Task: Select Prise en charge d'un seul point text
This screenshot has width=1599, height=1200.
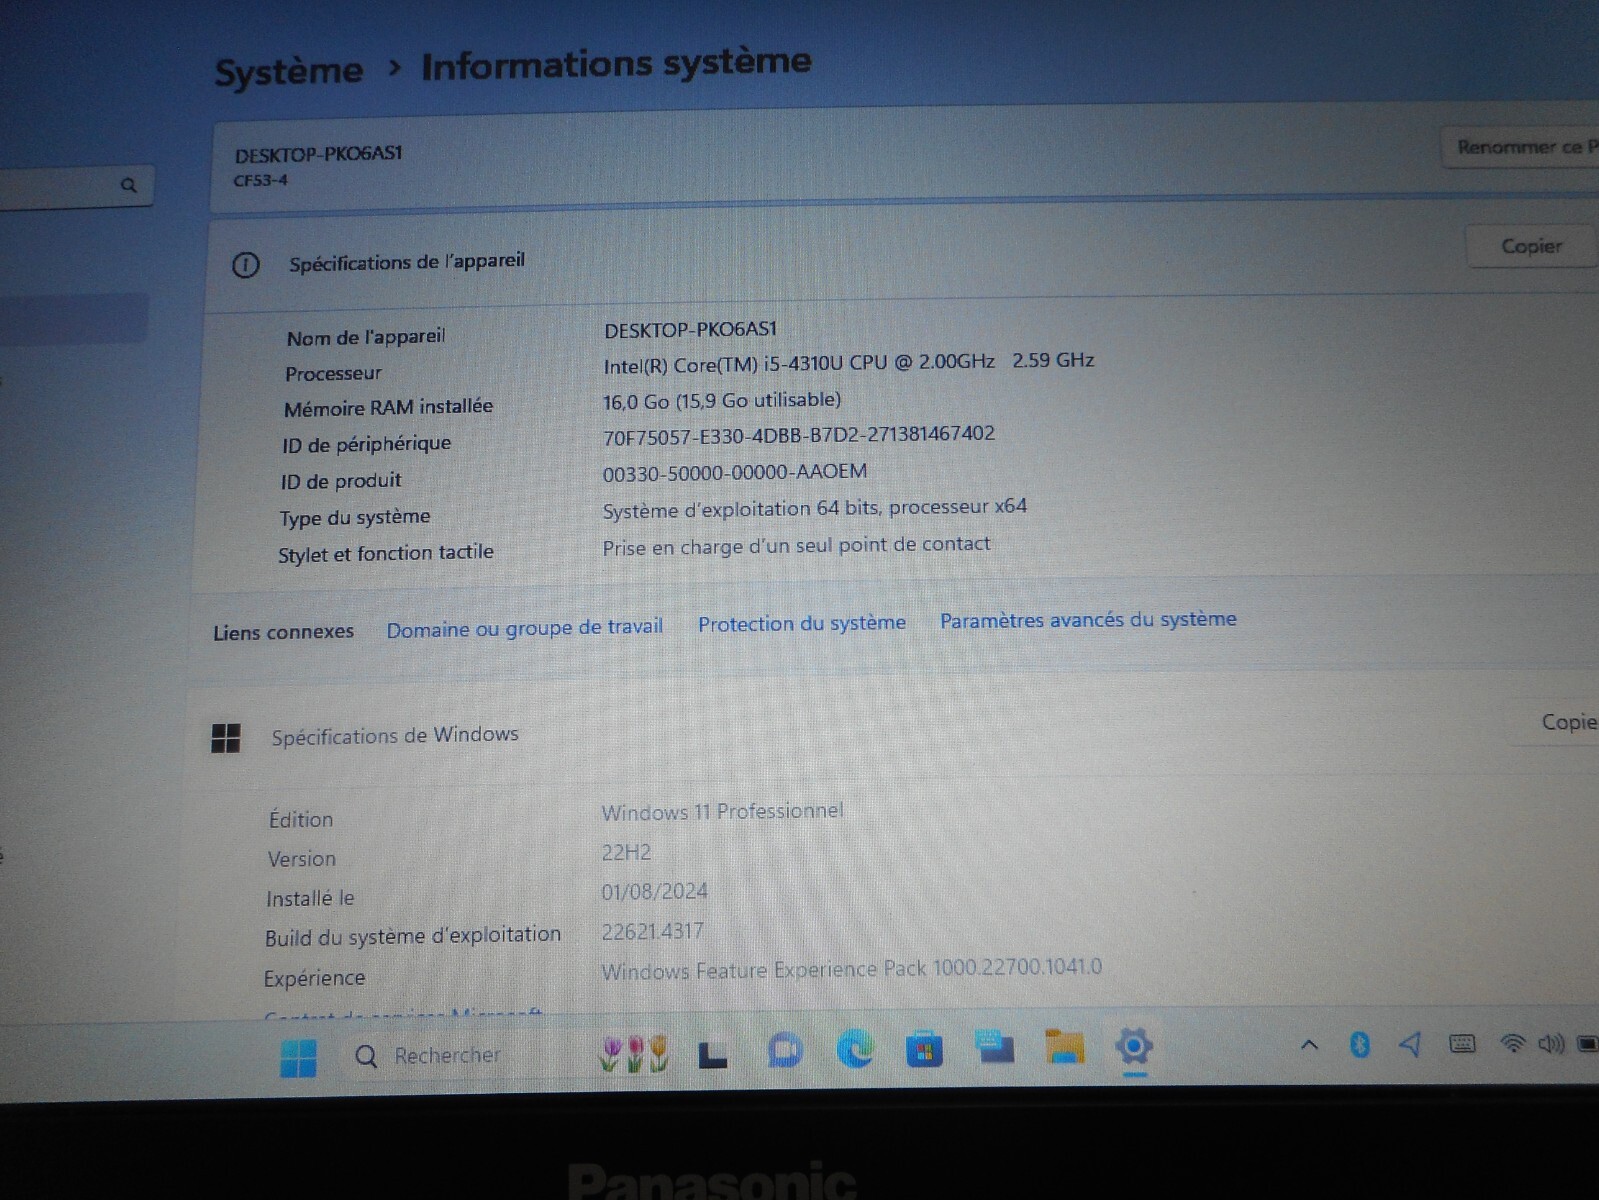Action: (x=796, y=545)
